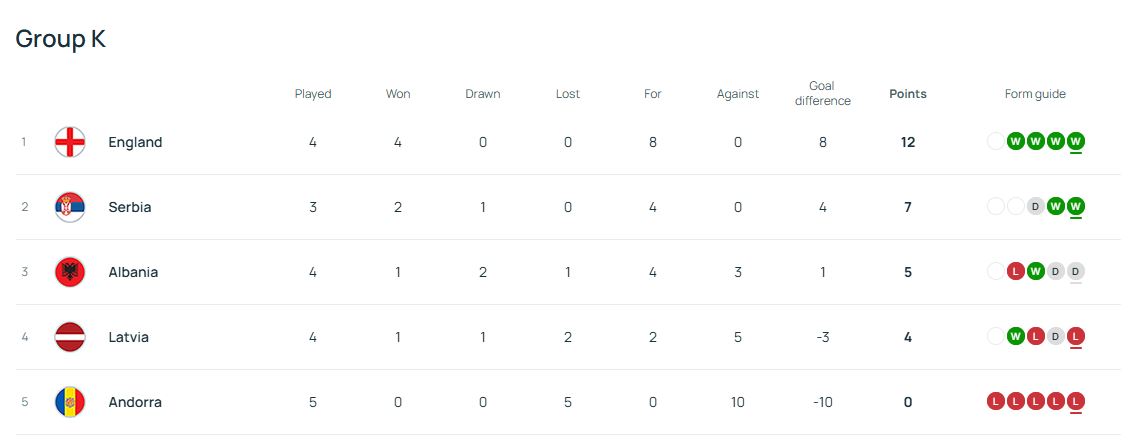Click the Serbia flag icon
Image resolution: width=1139 pixels, height=444 pixels.
(70, 207)
